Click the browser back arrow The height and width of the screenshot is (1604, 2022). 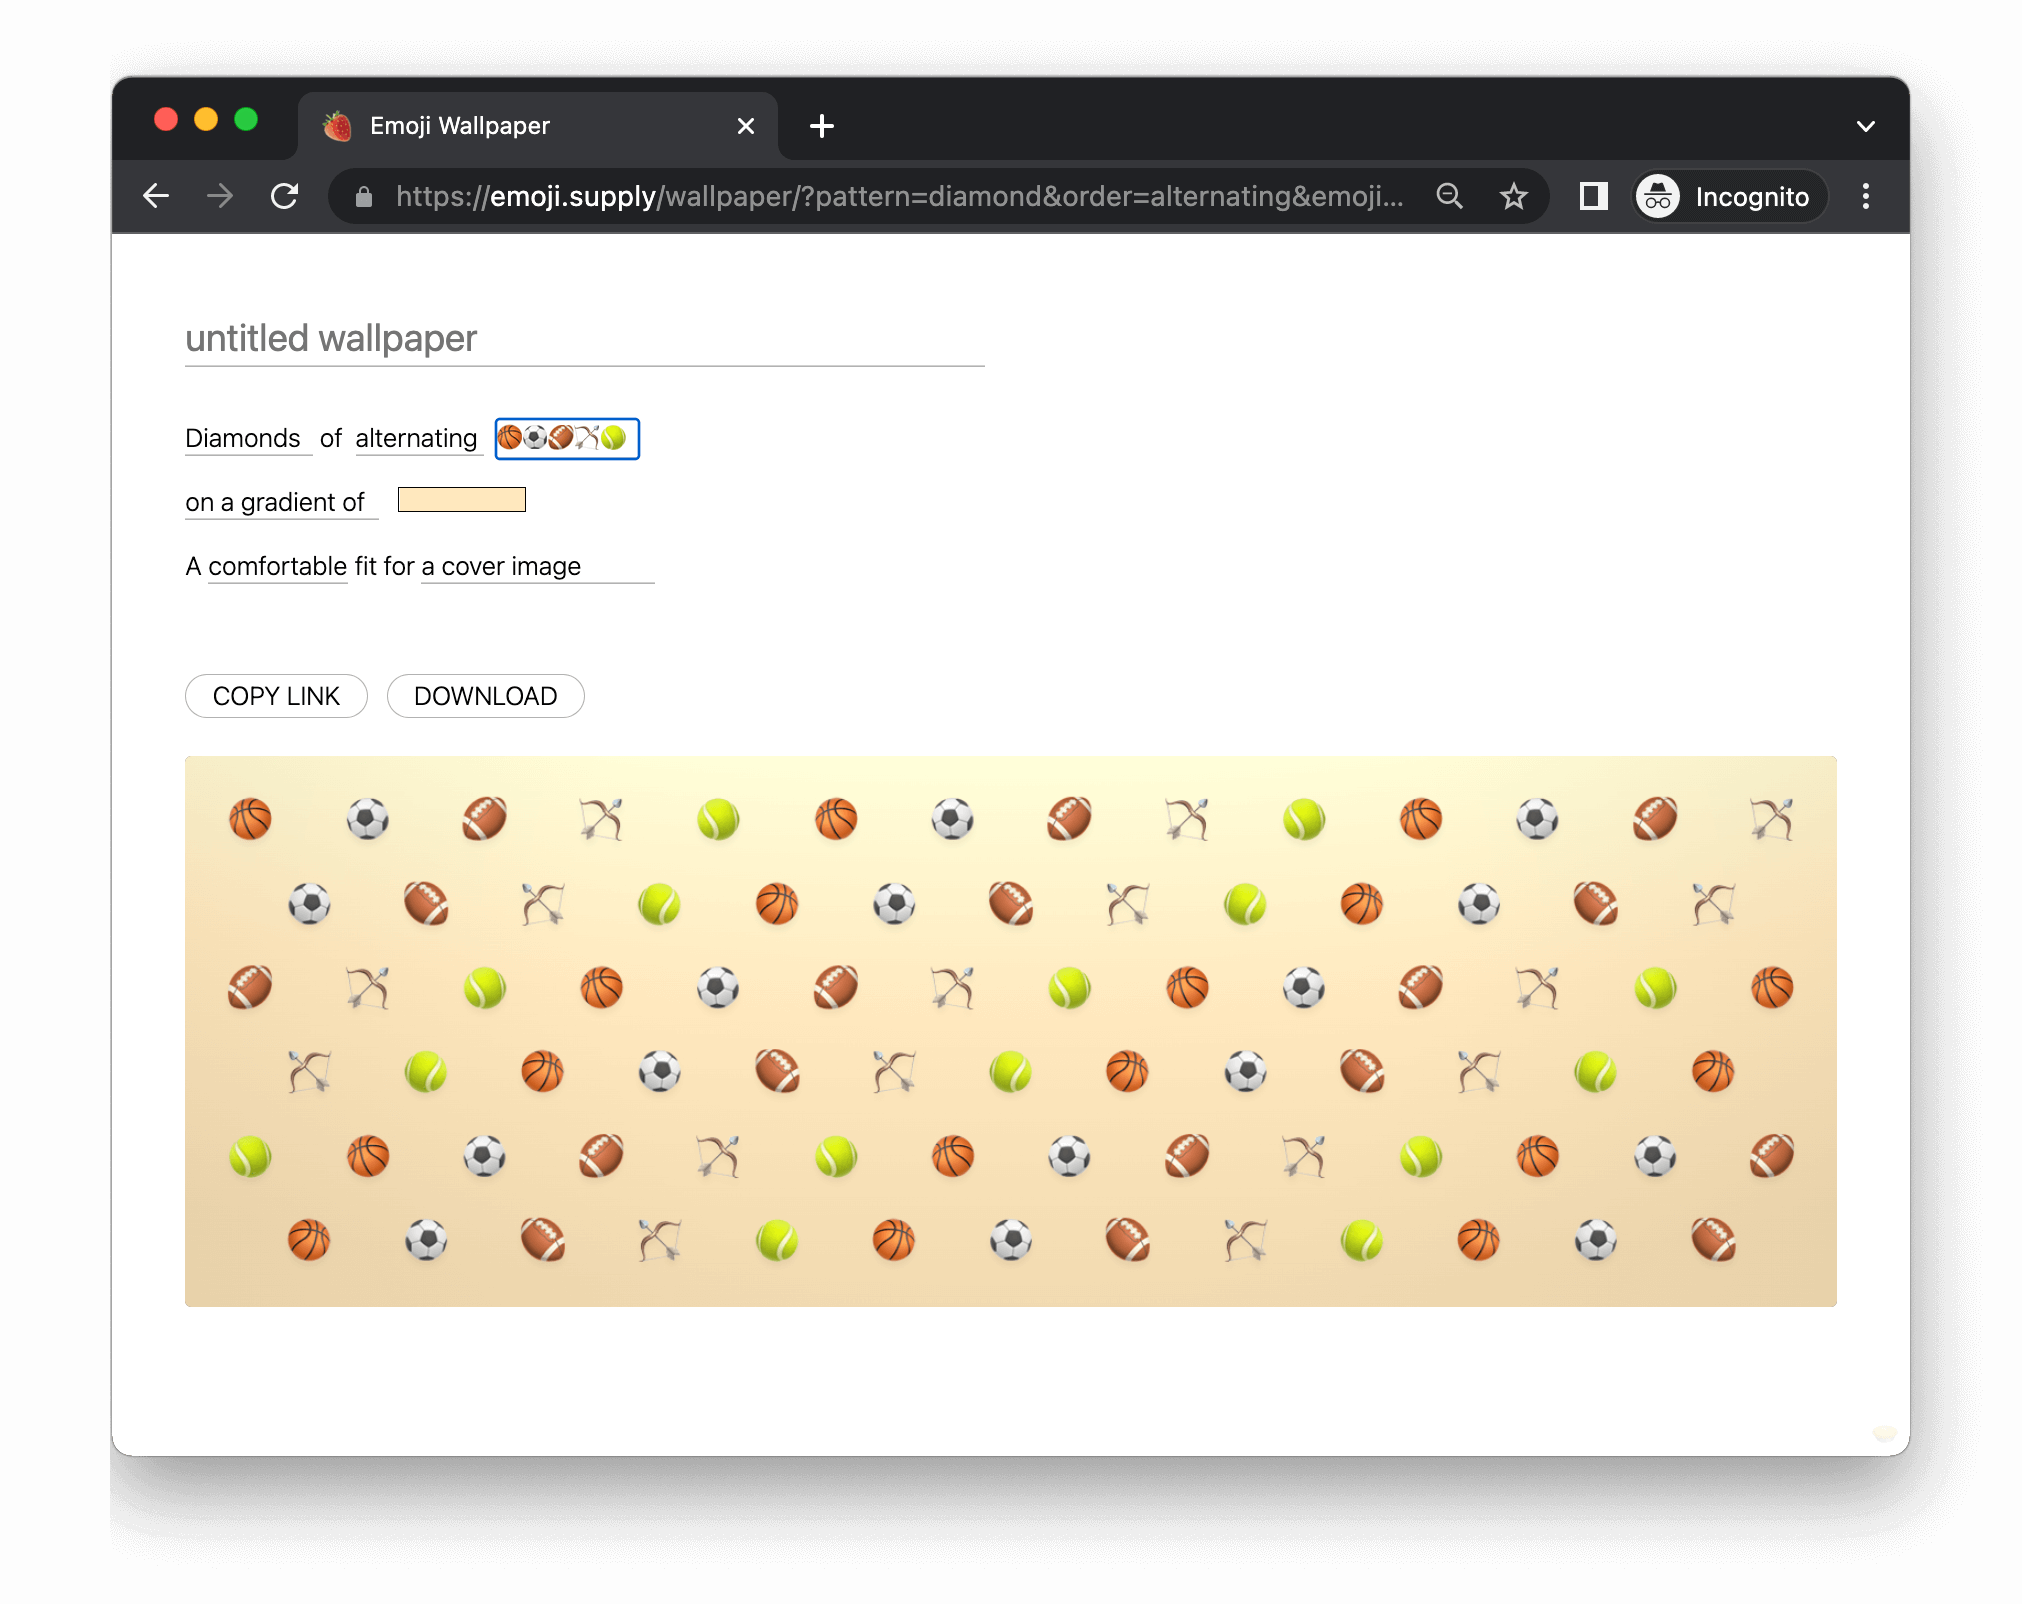156,196
